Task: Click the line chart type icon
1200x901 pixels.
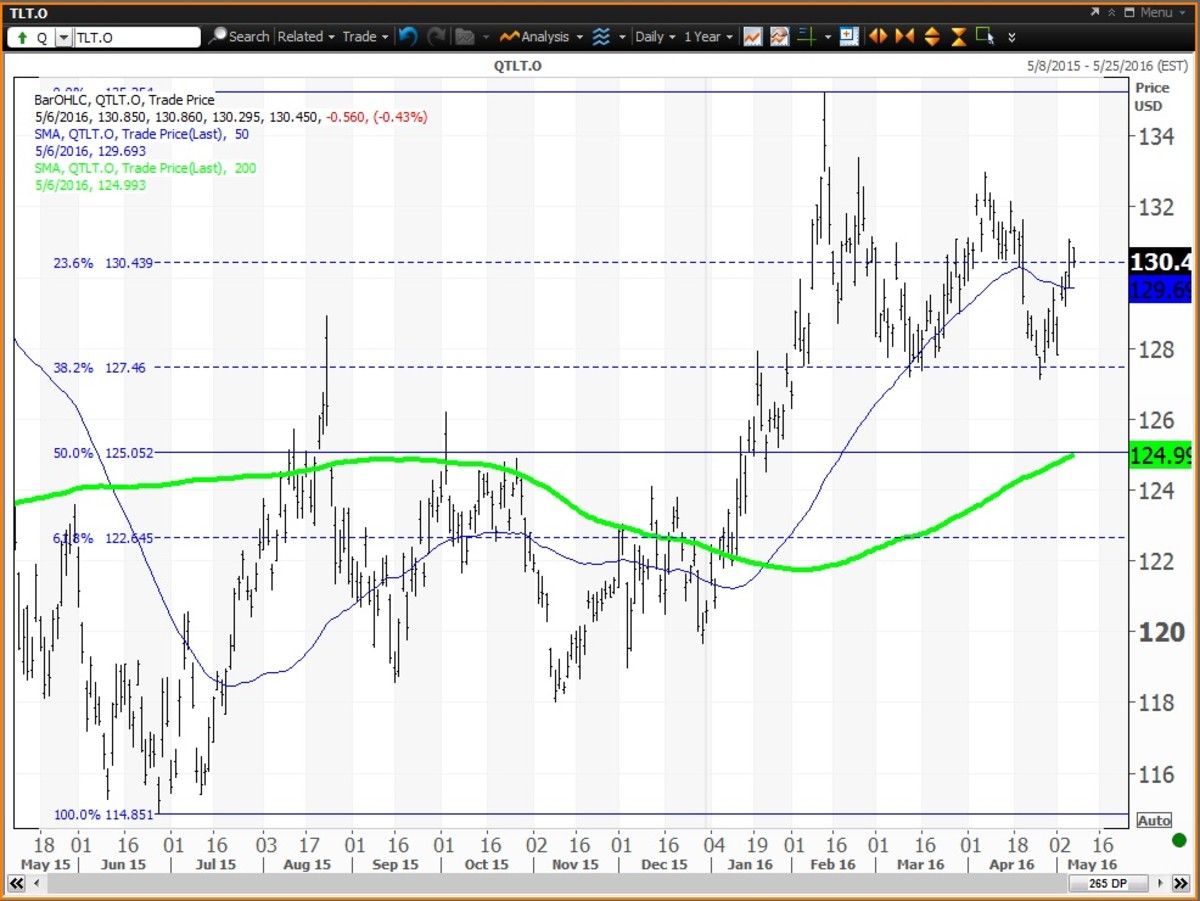Action: (x=752, y=37)
